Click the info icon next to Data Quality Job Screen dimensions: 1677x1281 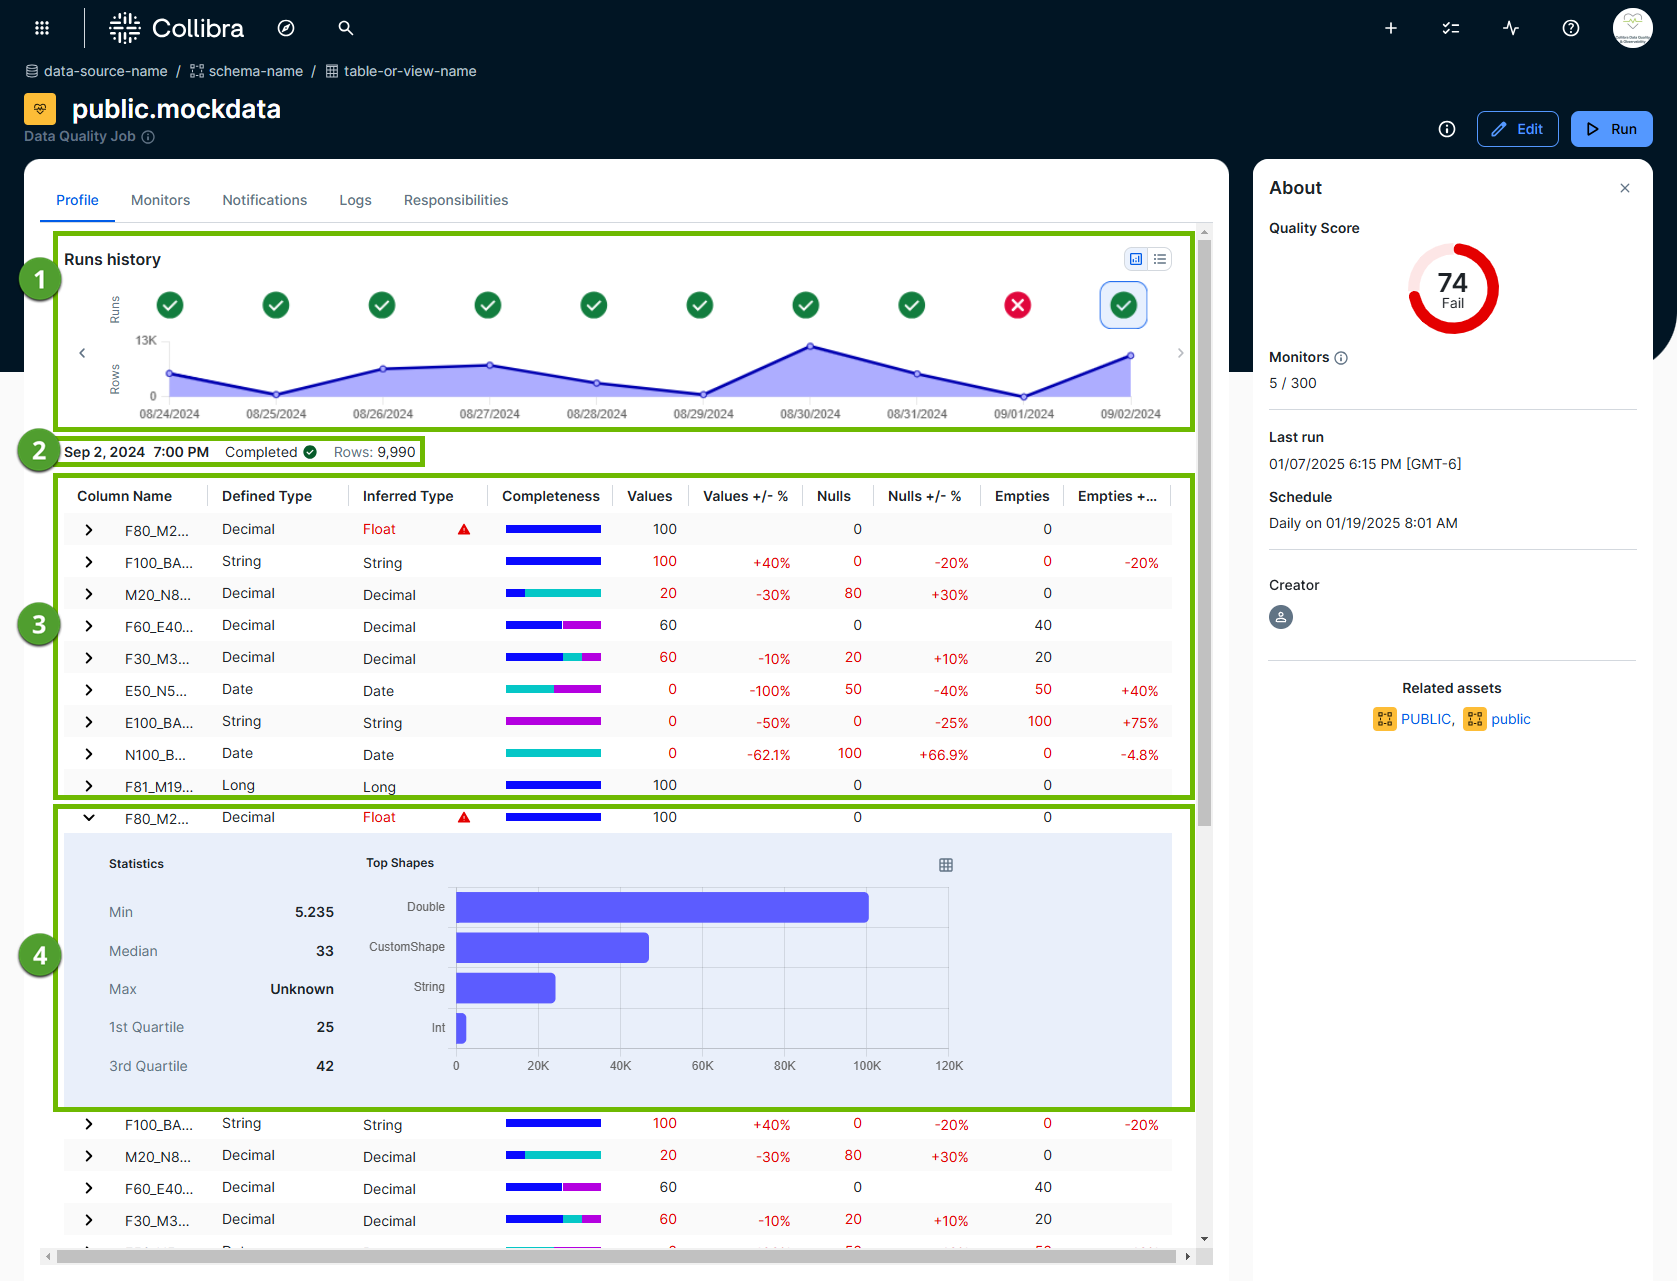click(149, 136)
